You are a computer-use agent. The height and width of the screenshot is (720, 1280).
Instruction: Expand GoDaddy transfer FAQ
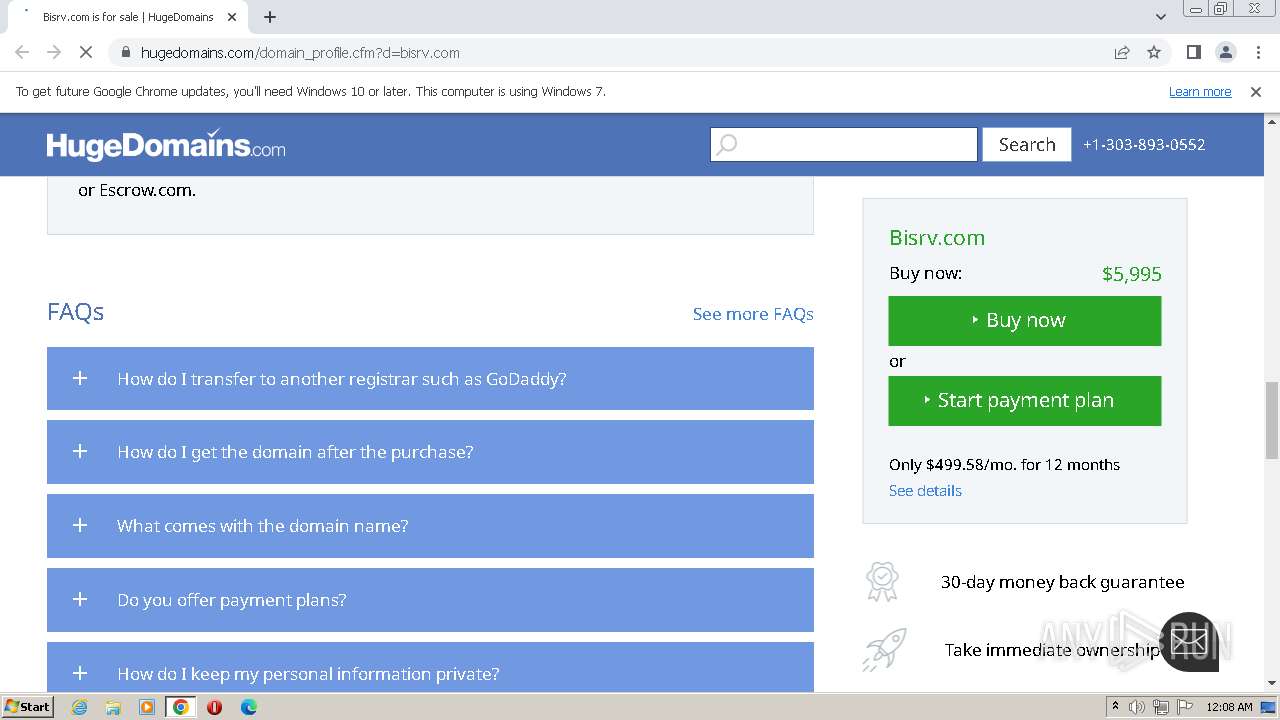click(430, 379)
